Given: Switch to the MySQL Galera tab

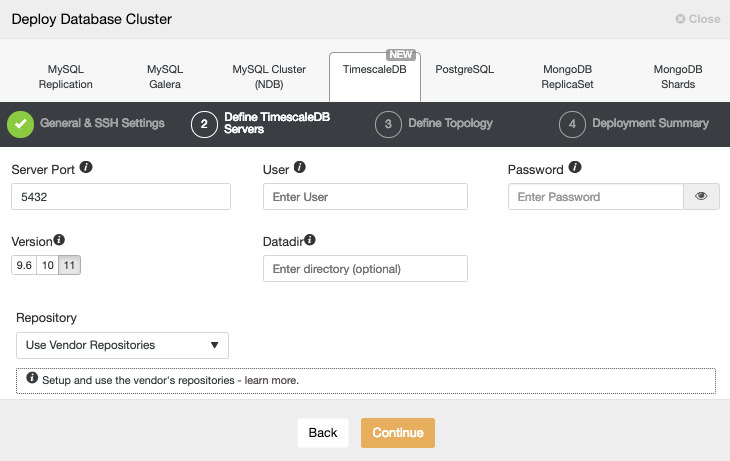Looking at the screenshot, I should (165, 77).
